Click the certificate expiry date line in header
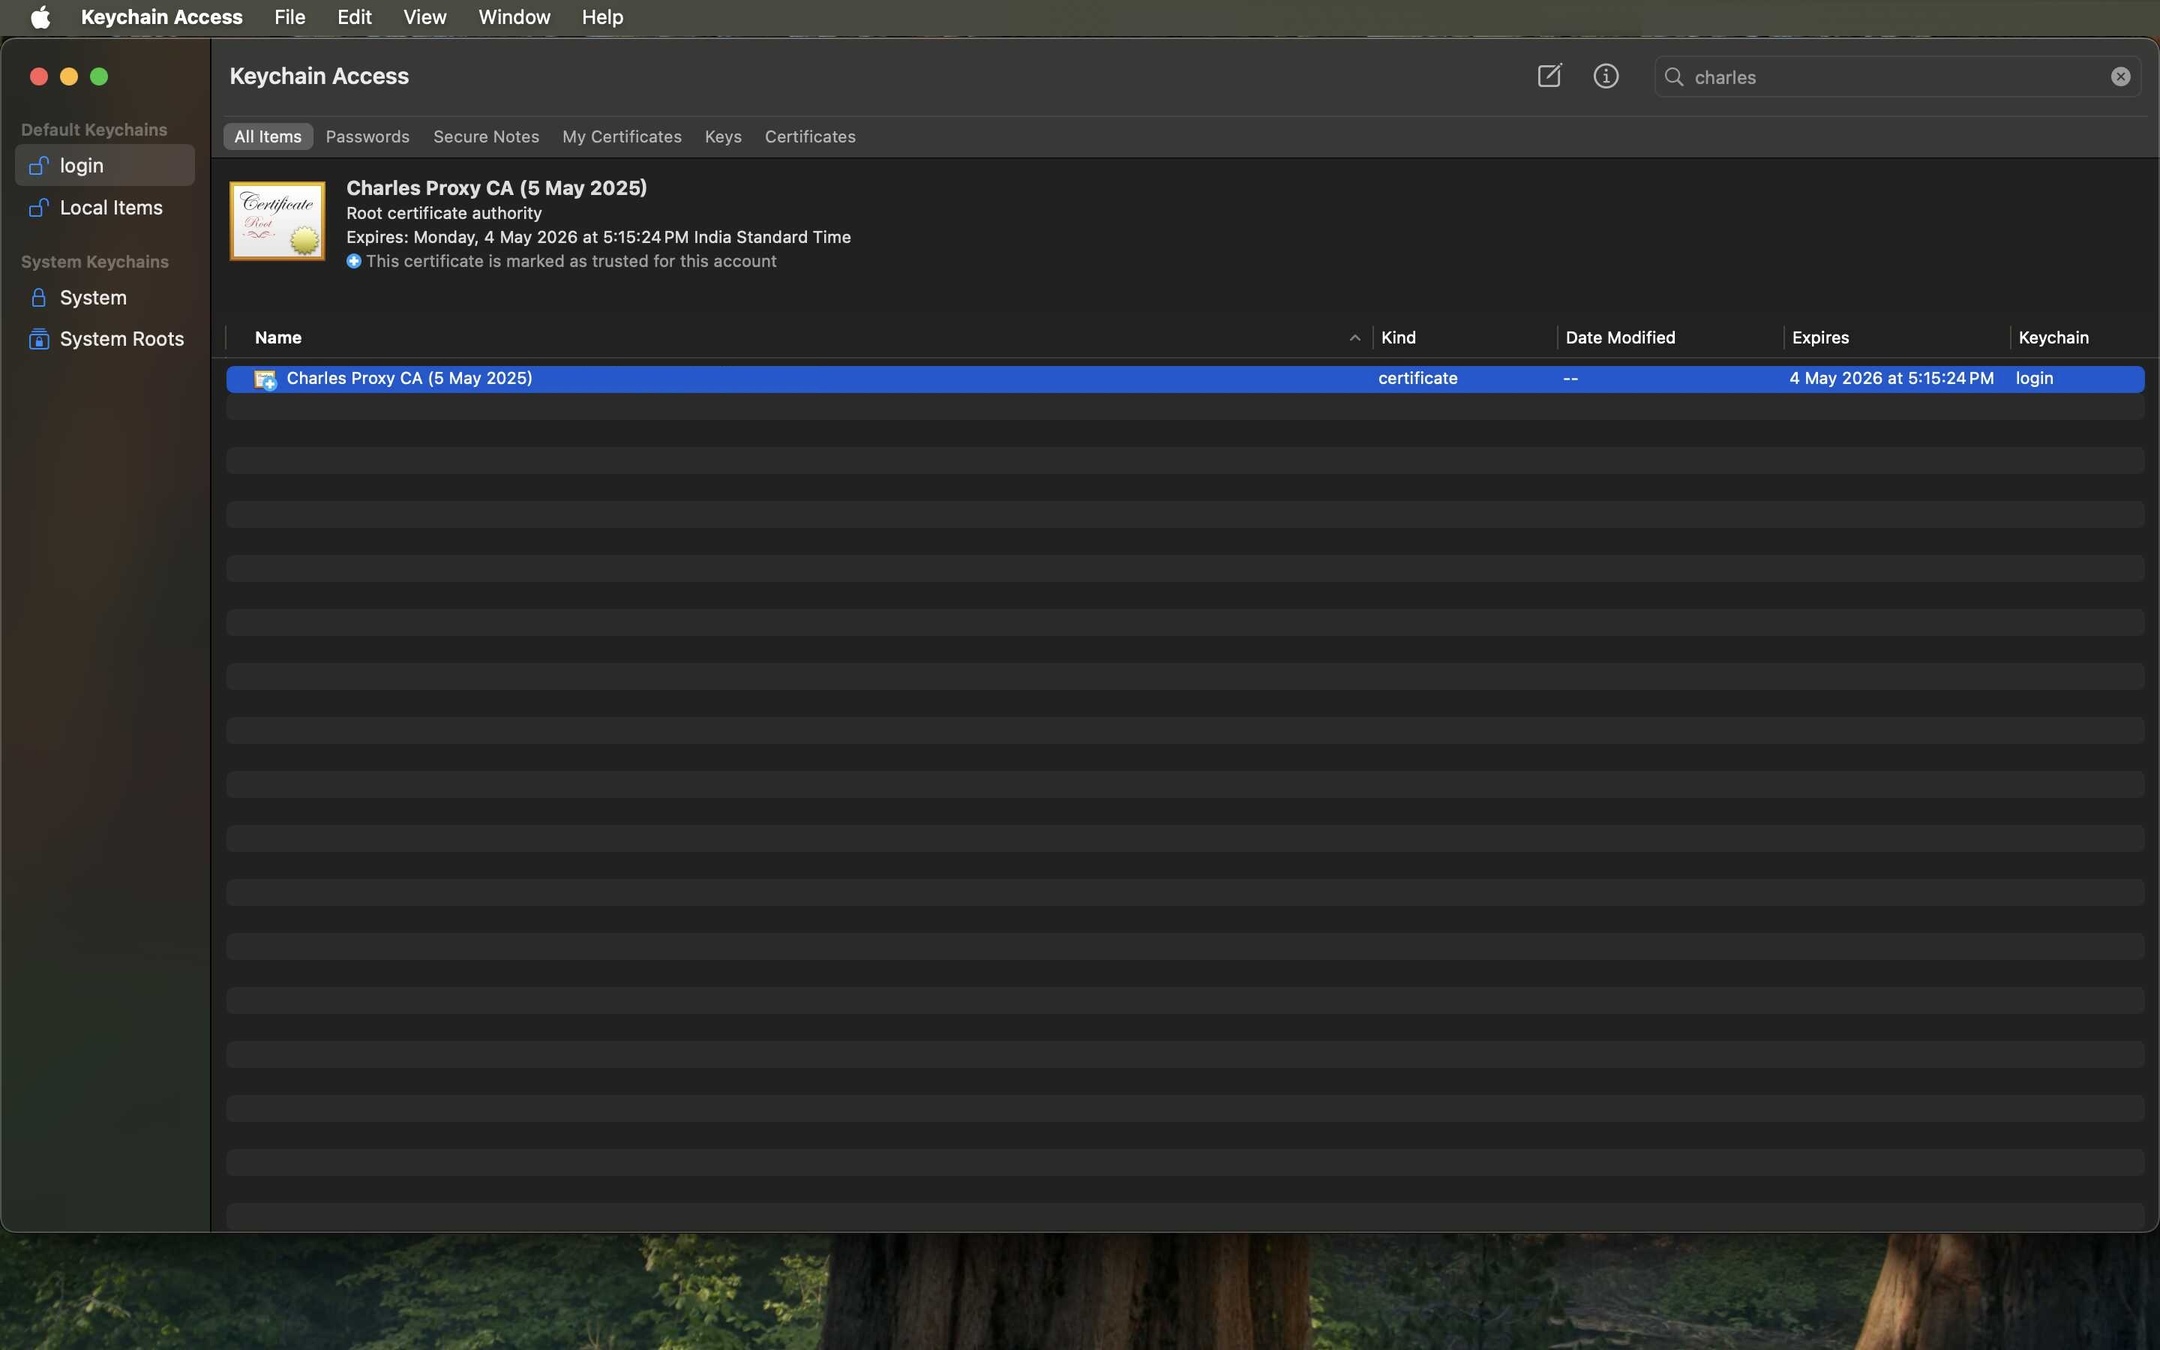The image size is (2160, 1350). click(598, 237)
